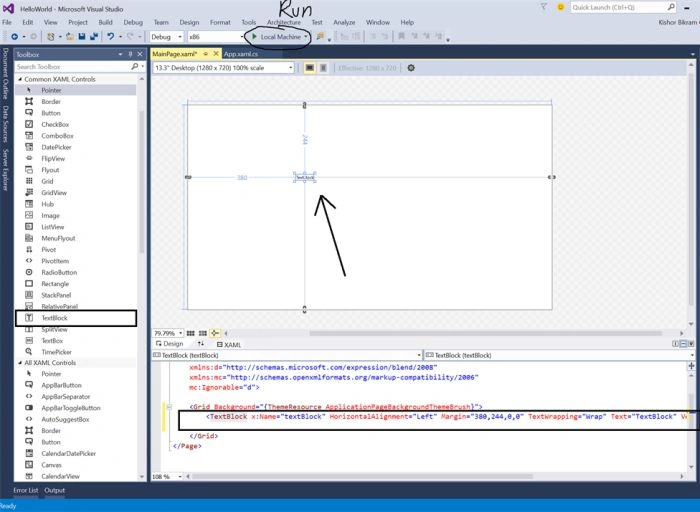Open designer device settings gear
The width and height of the screenshot is (700, 512).
pyautogui.click(x=411, y=68)
